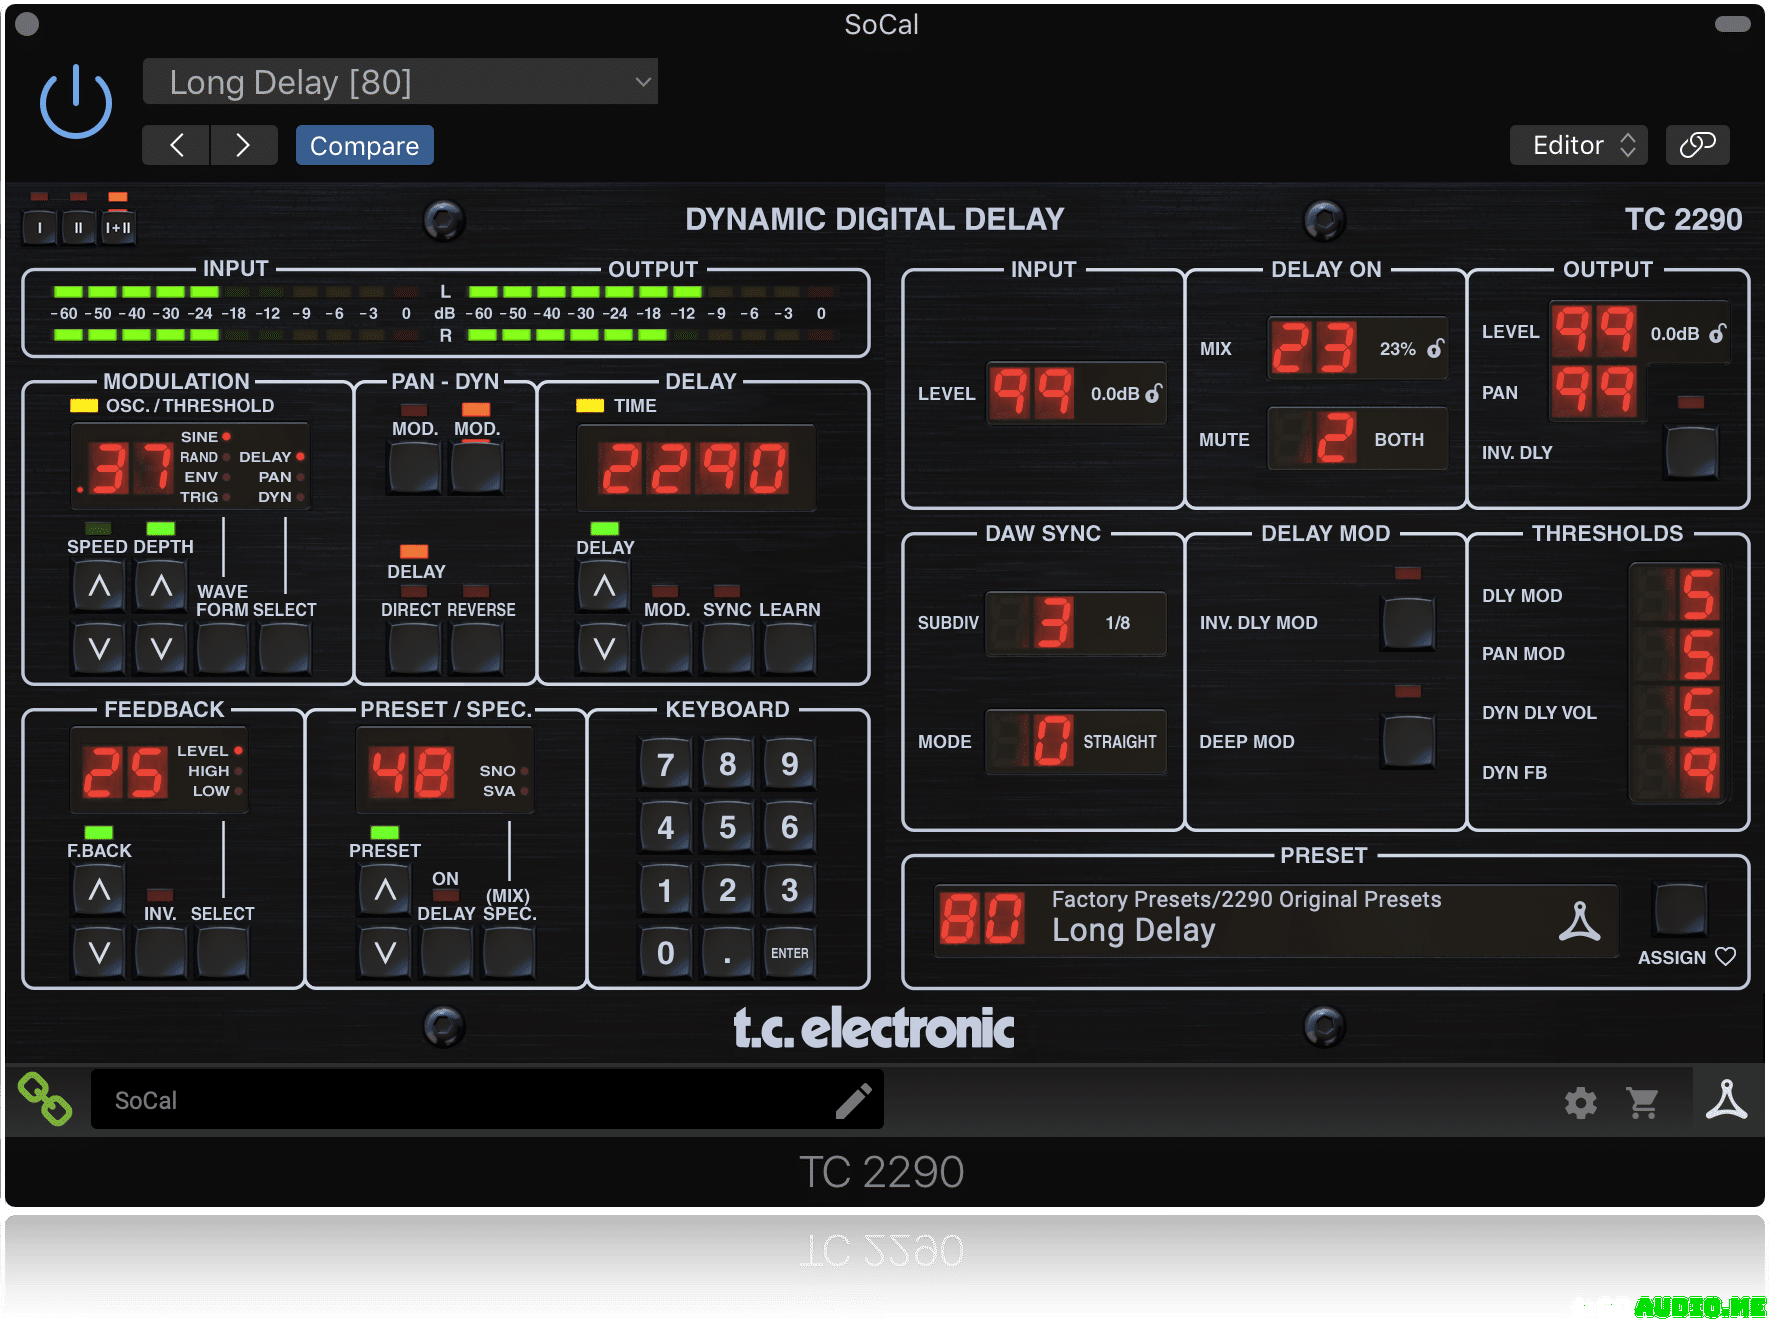Screen dimensions: 1769x1320
Task: Toggle the DEEP MOD button
Action: (1407, 741)
